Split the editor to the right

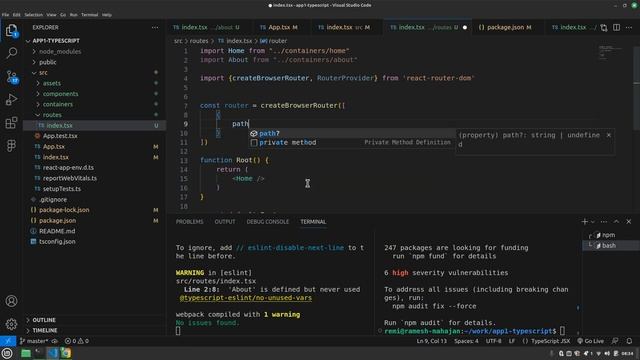(616, 27)
